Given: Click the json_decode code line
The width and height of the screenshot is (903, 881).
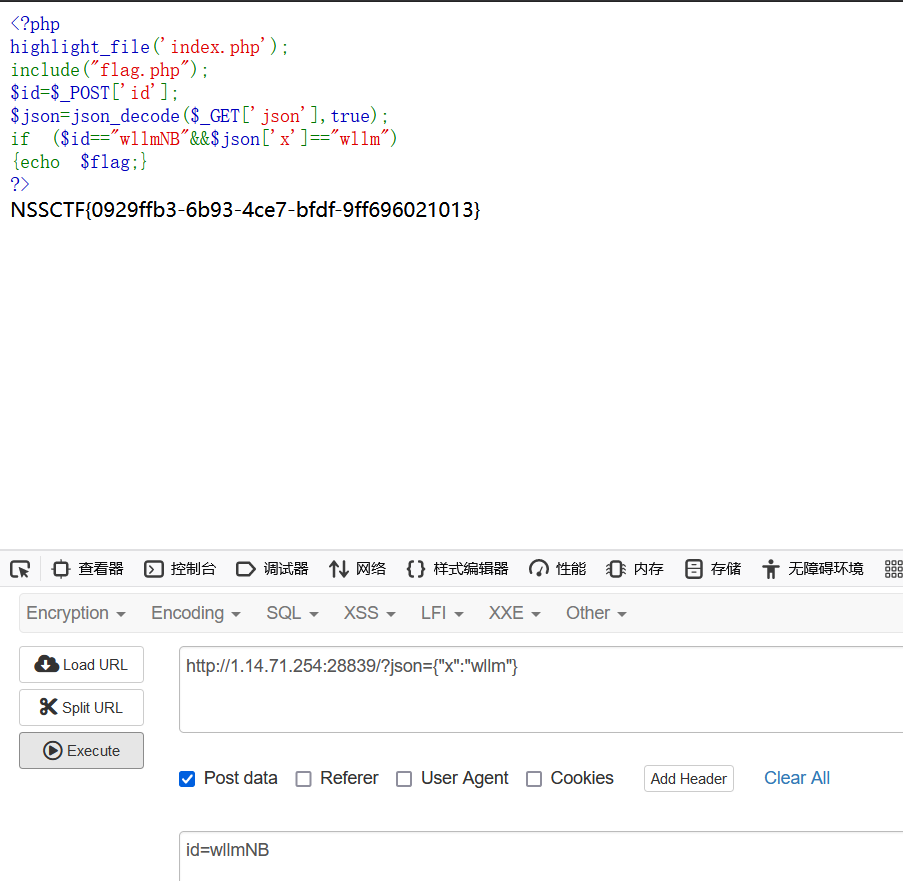Looking at the screenshot, I should click(199, 116).
